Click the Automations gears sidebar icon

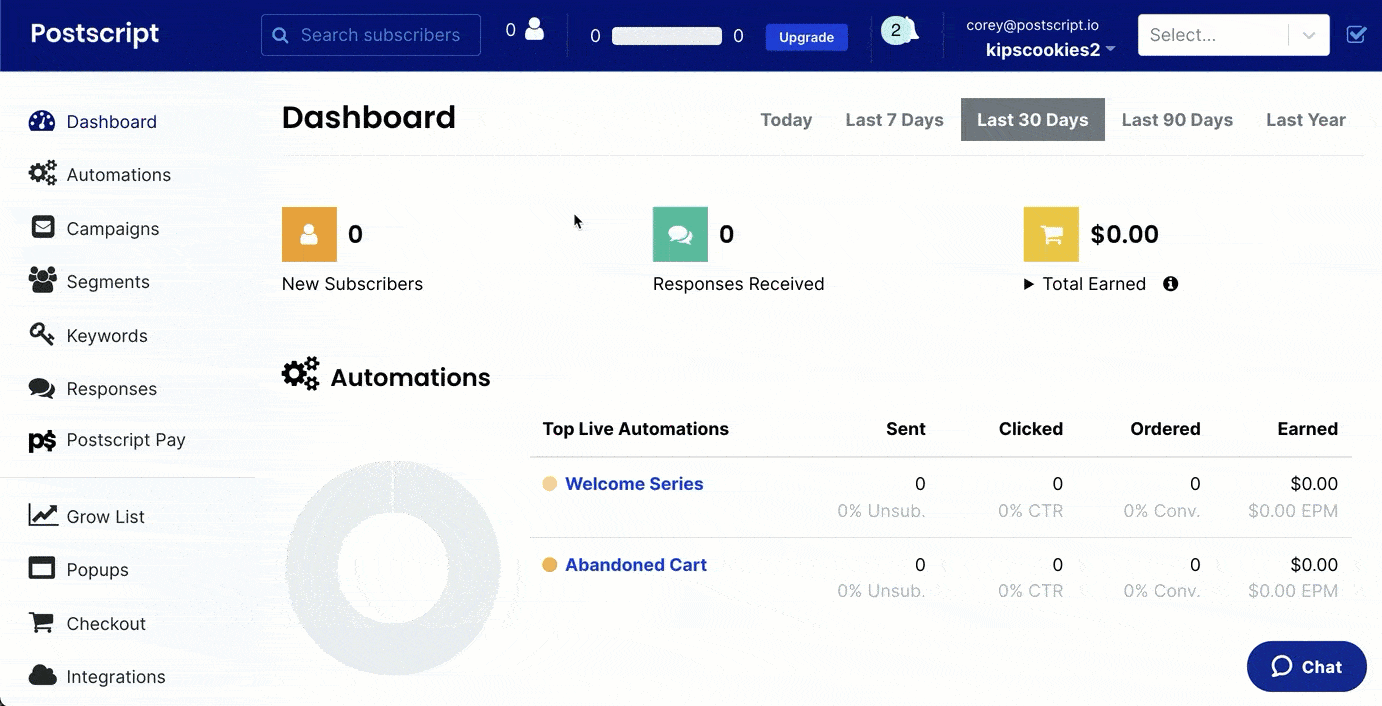pos(42,174)
